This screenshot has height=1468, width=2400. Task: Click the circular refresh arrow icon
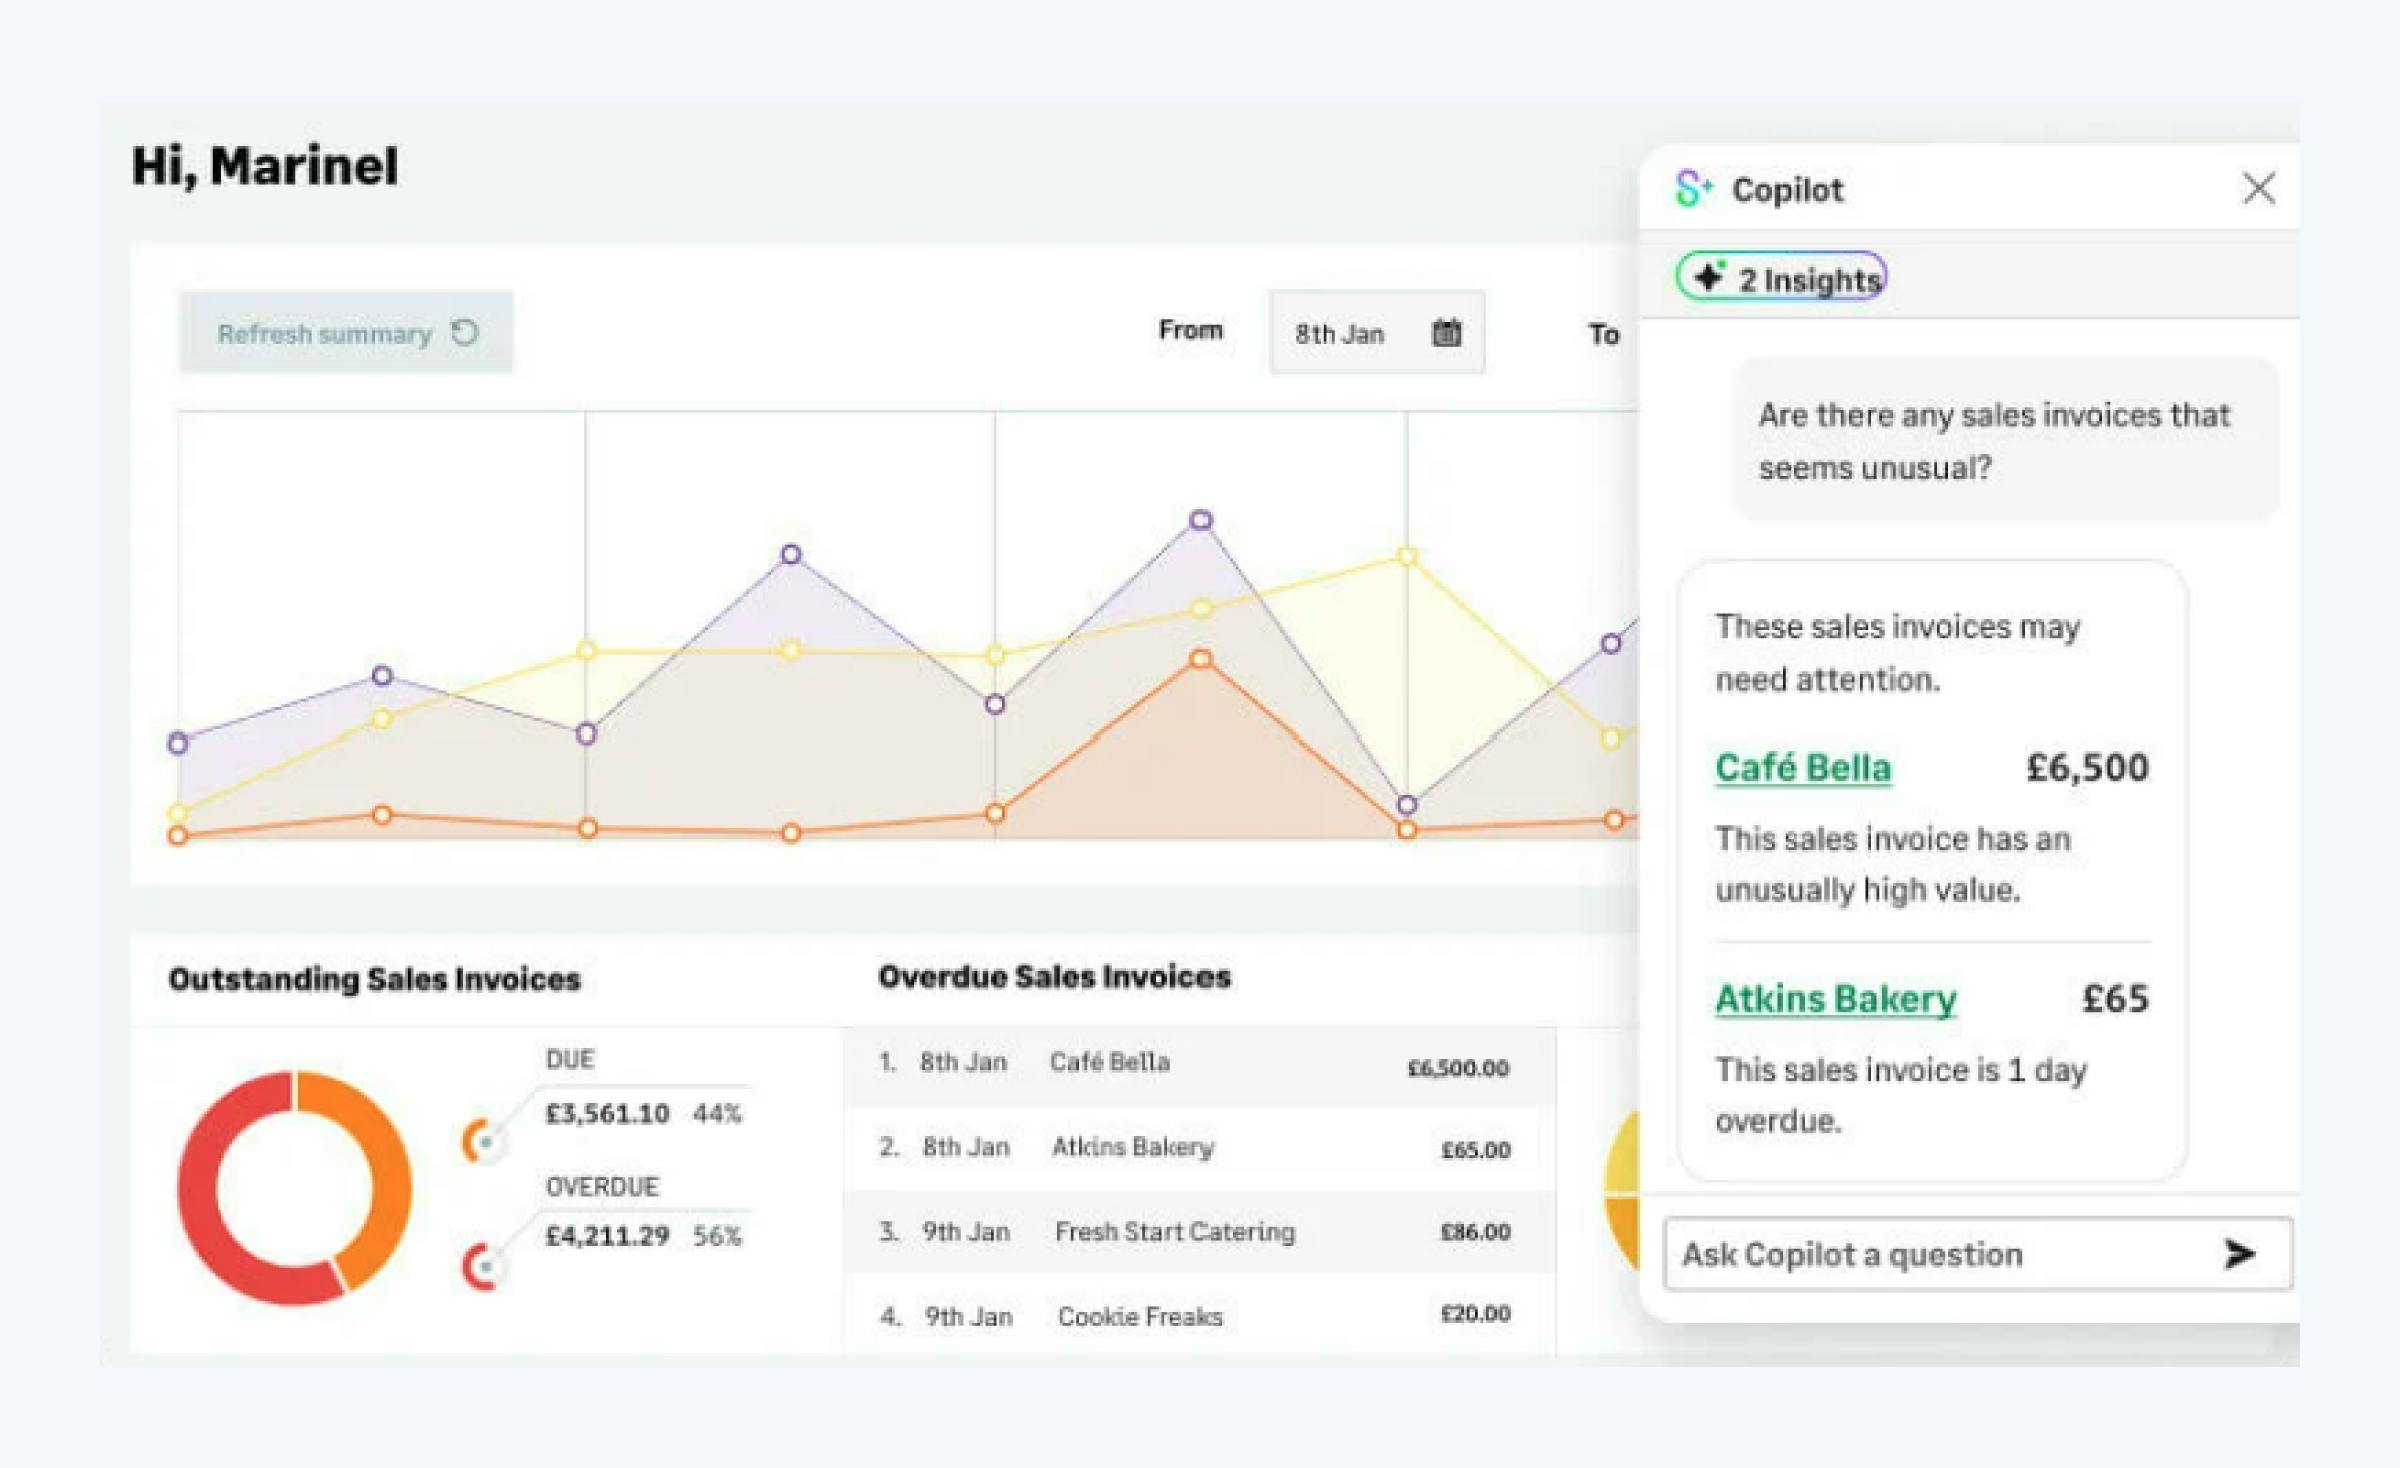click(465, 332)
